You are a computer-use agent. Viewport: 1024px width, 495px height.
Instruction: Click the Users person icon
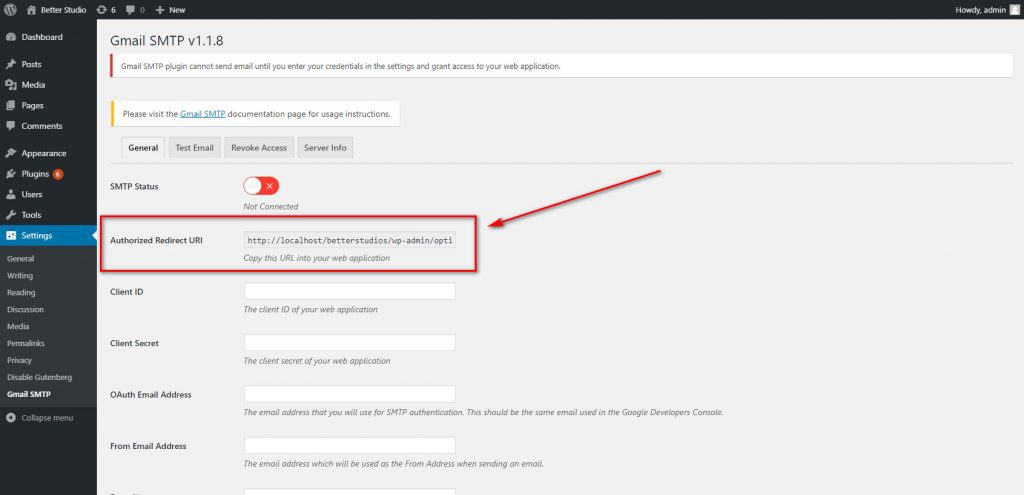pyautogui.click(x=10, y=195)
